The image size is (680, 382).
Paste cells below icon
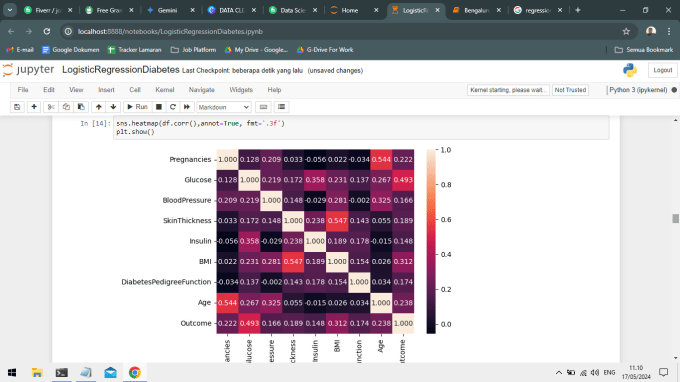point(81,107)
